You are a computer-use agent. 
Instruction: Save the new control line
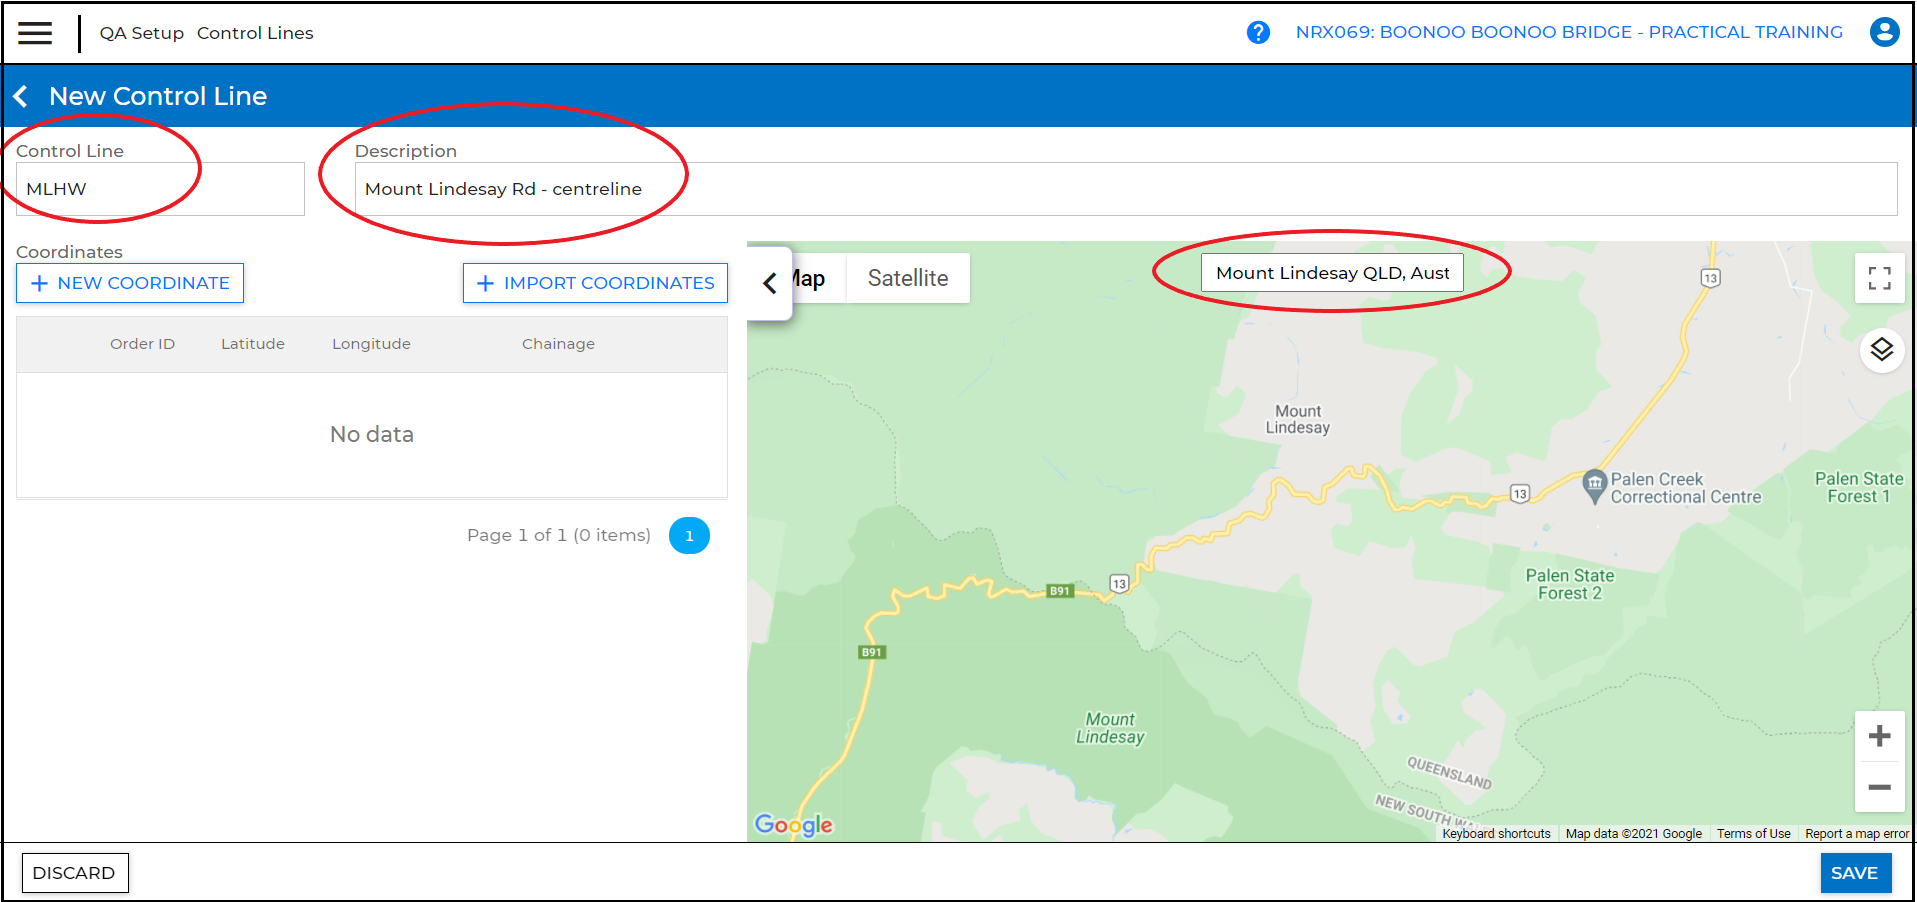[x=1855, y=873]
